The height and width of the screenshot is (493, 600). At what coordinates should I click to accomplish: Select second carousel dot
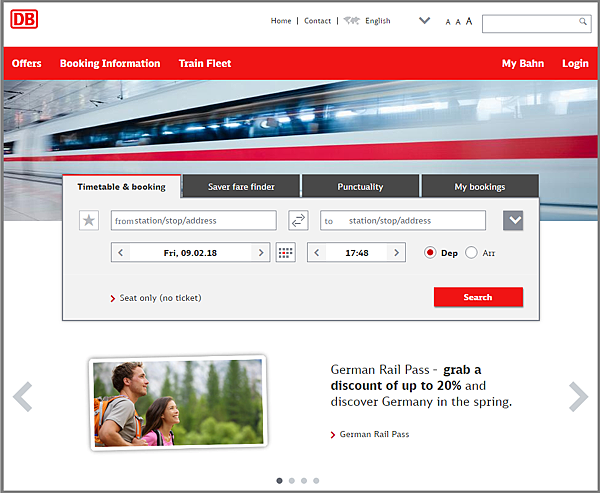coord(292,480)
